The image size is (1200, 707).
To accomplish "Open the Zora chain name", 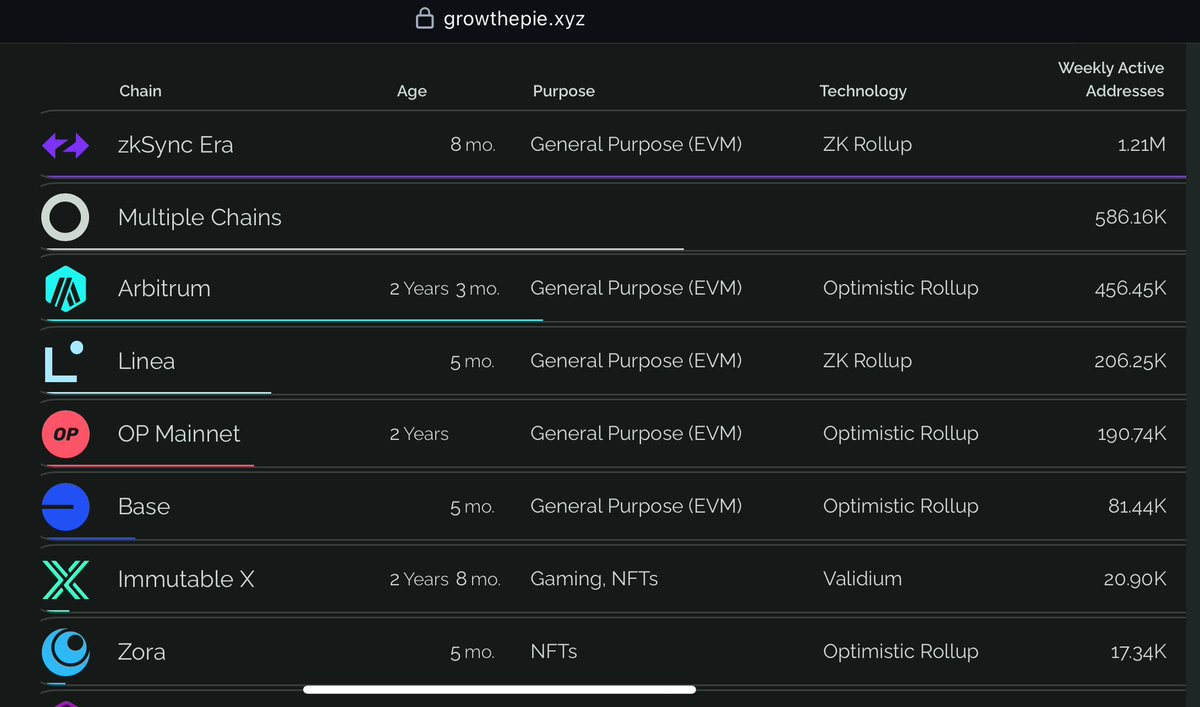I will click(142, 652).
